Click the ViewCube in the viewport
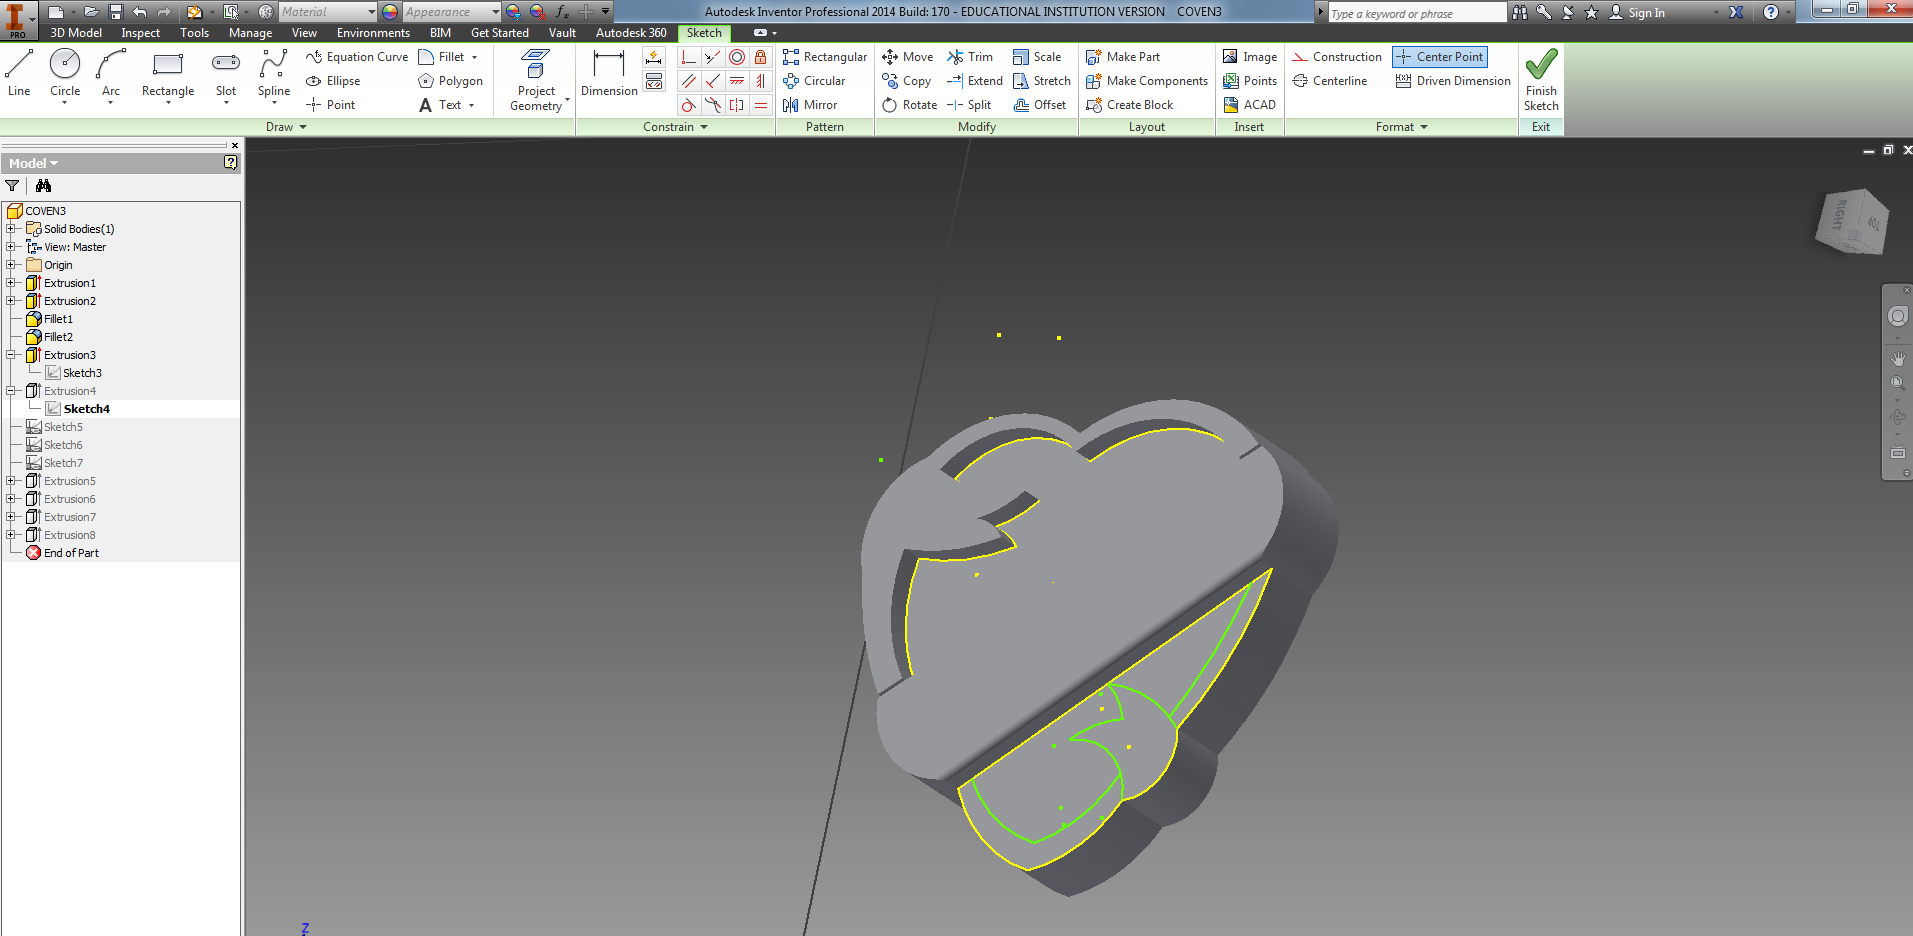 (x=1852, y=221)
